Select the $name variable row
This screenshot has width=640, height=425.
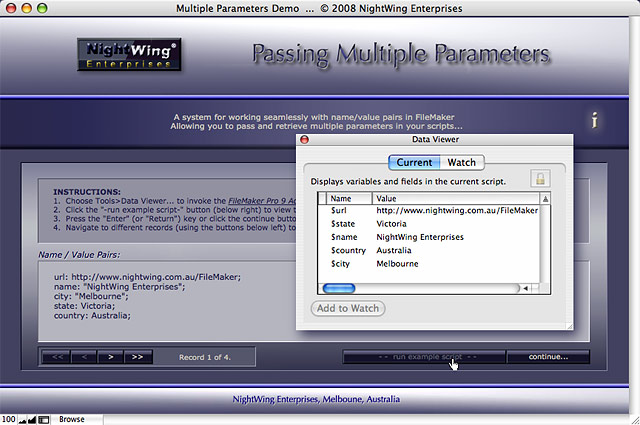[x=429, y=237]
